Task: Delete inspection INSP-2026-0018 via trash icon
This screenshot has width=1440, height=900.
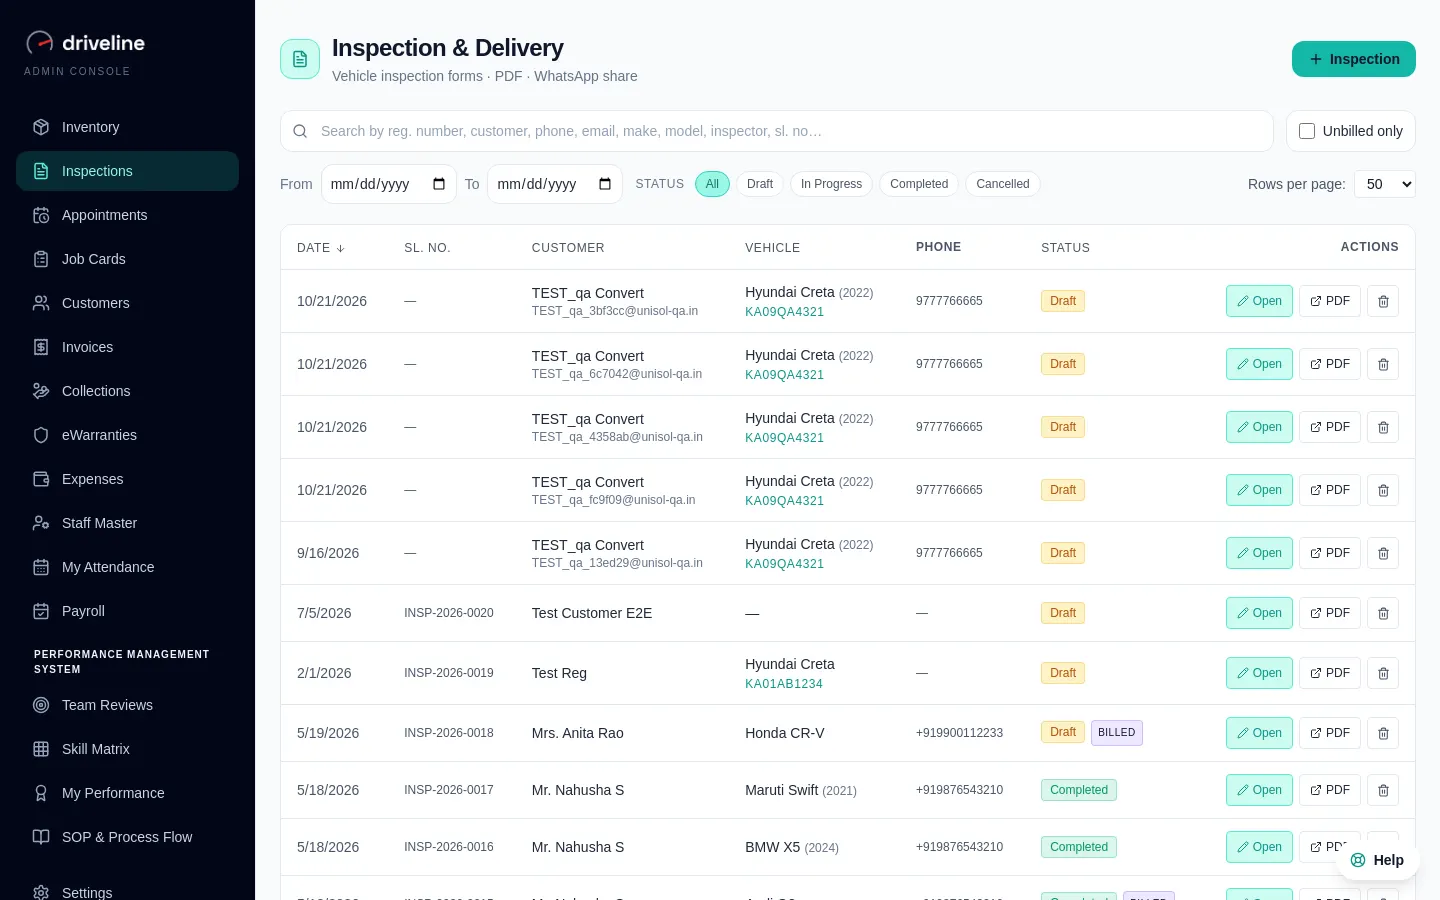Action: tap(1383, 733)
